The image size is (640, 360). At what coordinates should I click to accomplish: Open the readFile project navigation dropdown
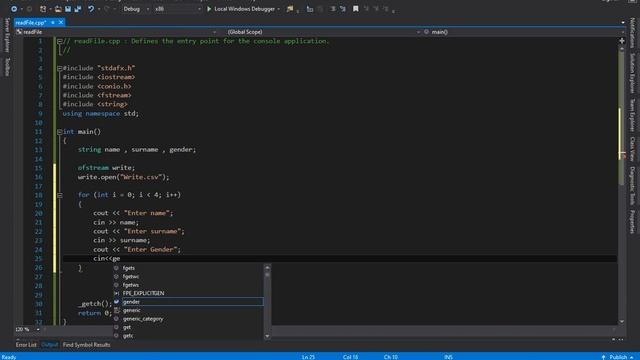(x=116, y=32)
